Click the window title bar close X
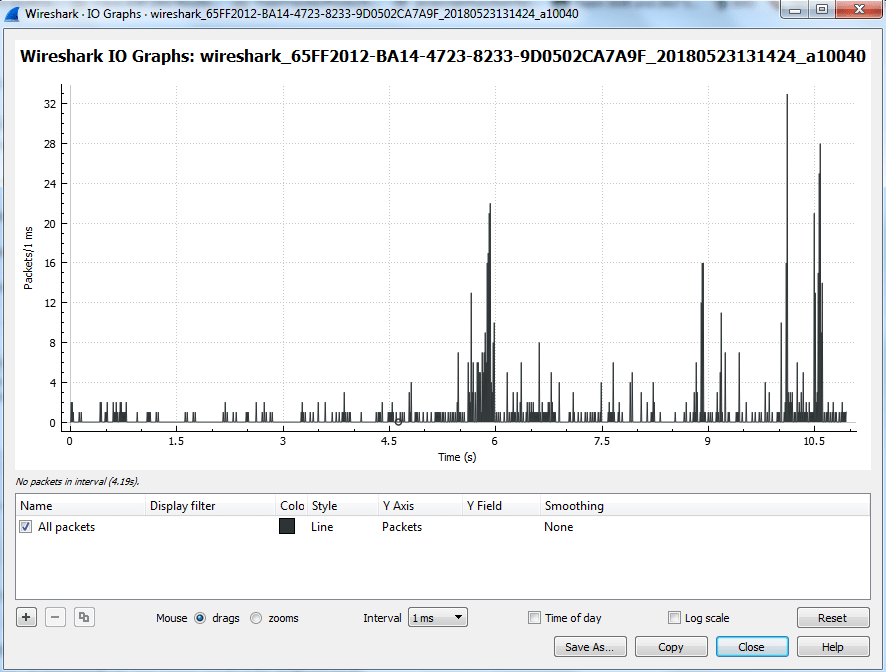The height and width of the screenshot is (672, 886). [x=859, y=10]
